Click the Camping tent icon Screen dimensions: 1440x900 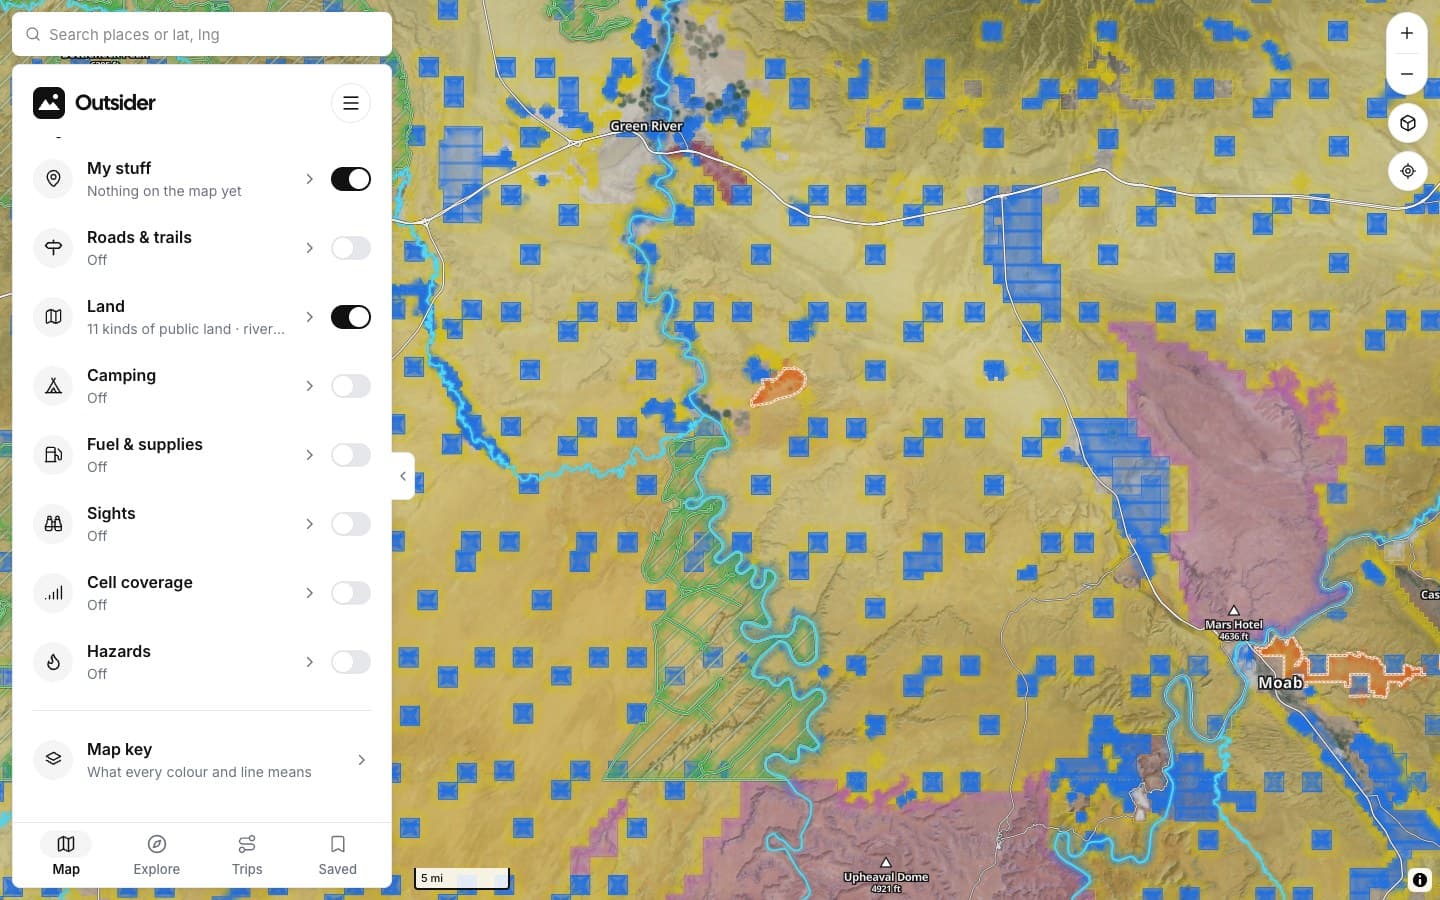tap(54, 386)
